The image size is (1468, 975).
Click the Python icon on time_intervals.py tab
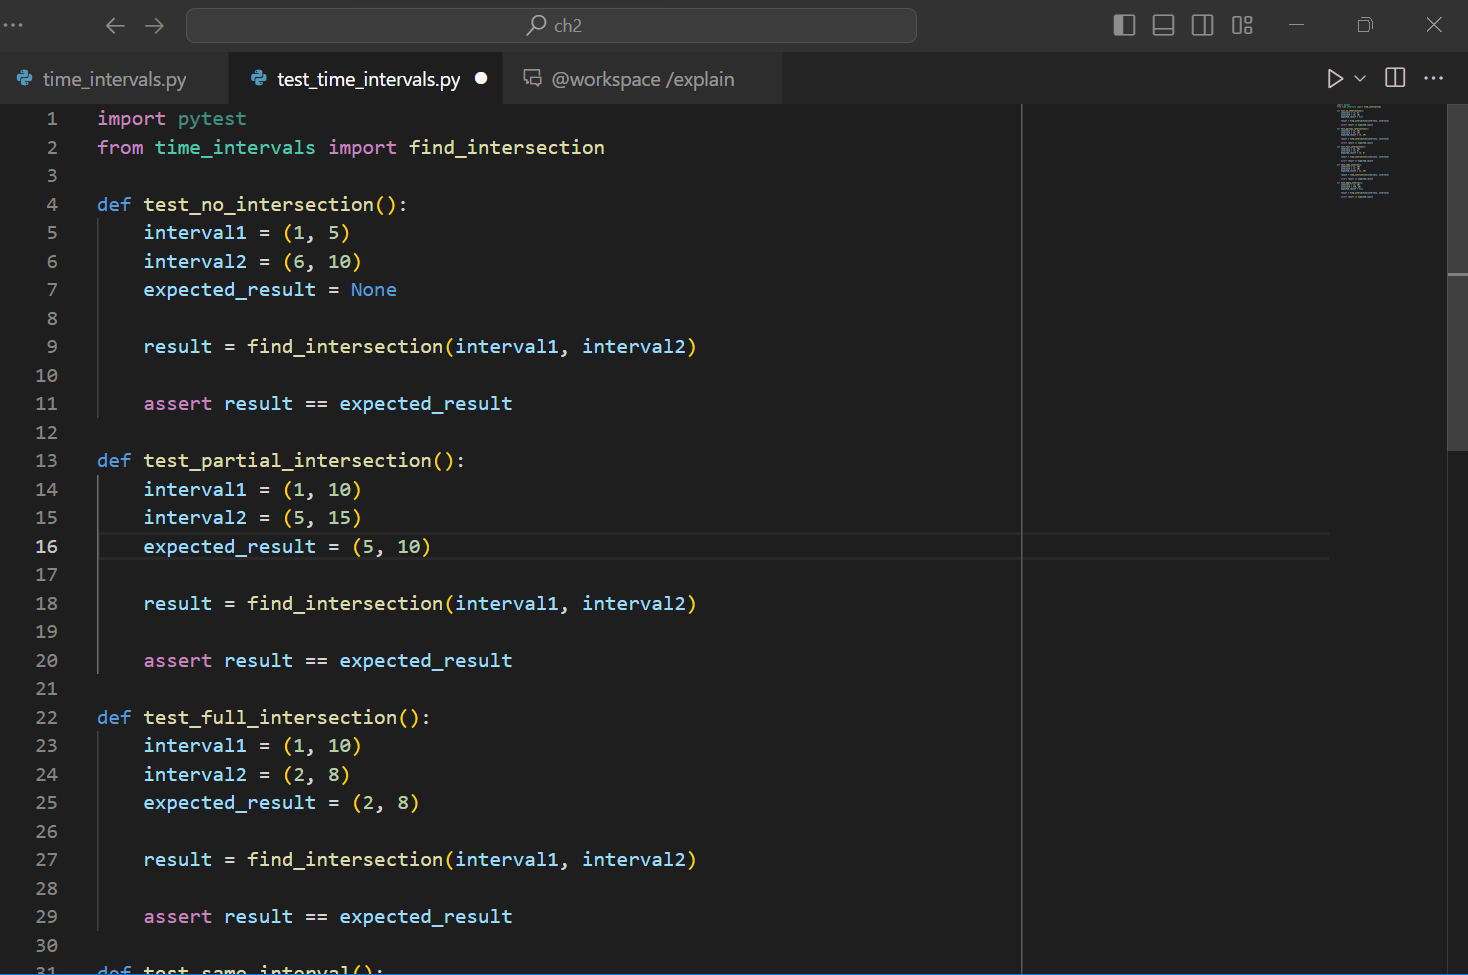coord(25,78)
